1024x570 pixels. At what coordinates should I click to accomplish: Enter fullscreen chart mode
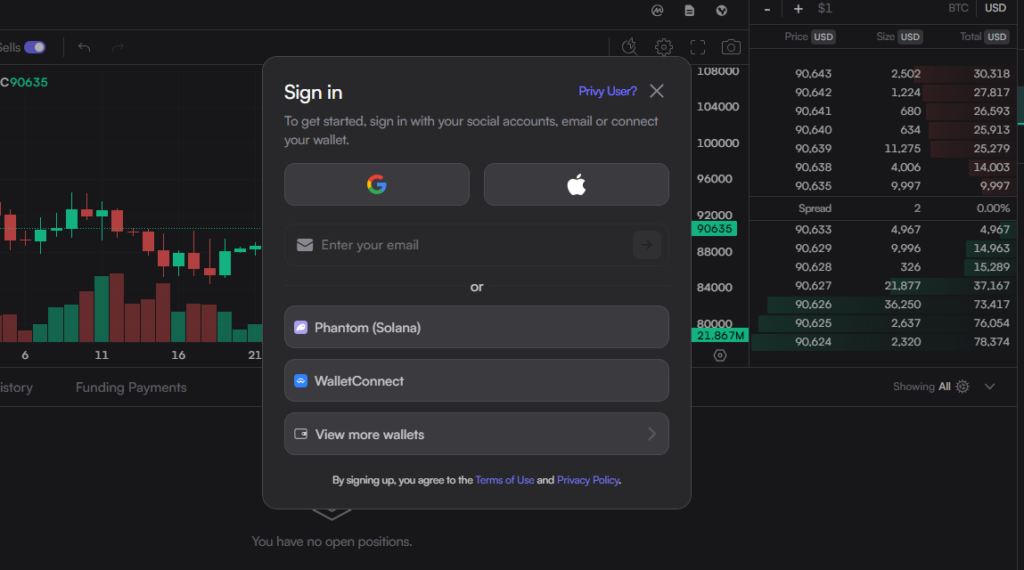pos(698,47)
